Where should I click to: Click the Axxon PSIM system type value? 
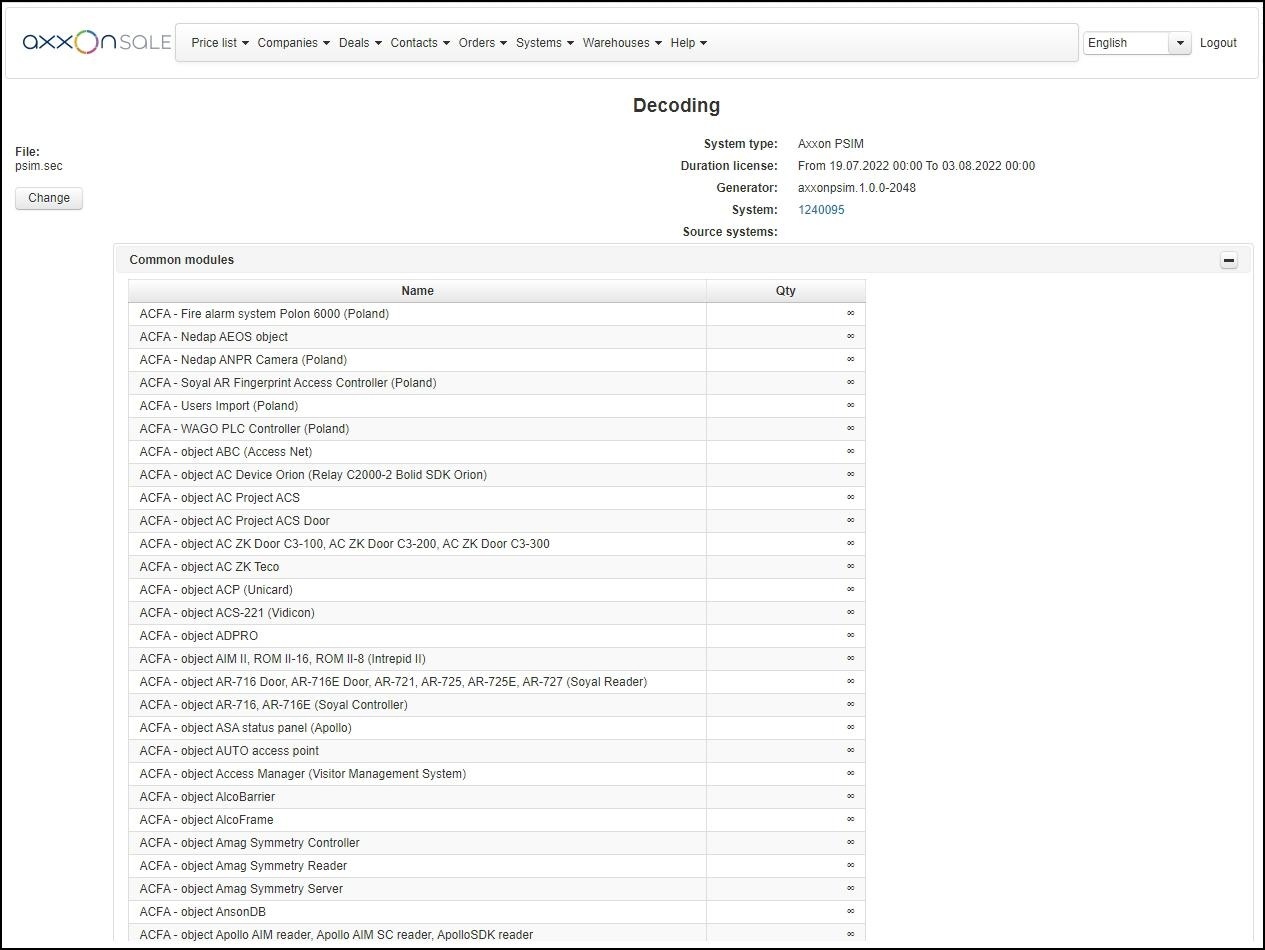pos(831,144)
